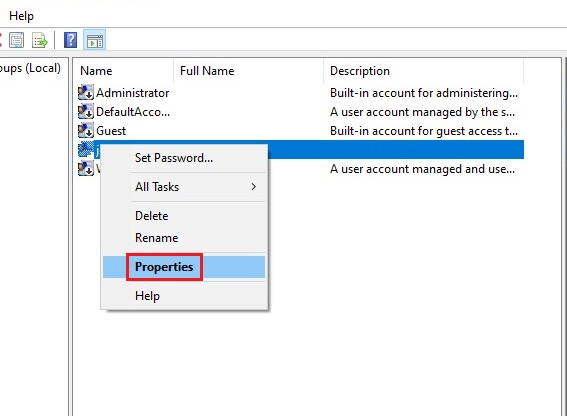The image size is (567, 416).
Task: Select the Administrator user account icon
Action: (x=86, y=92)
